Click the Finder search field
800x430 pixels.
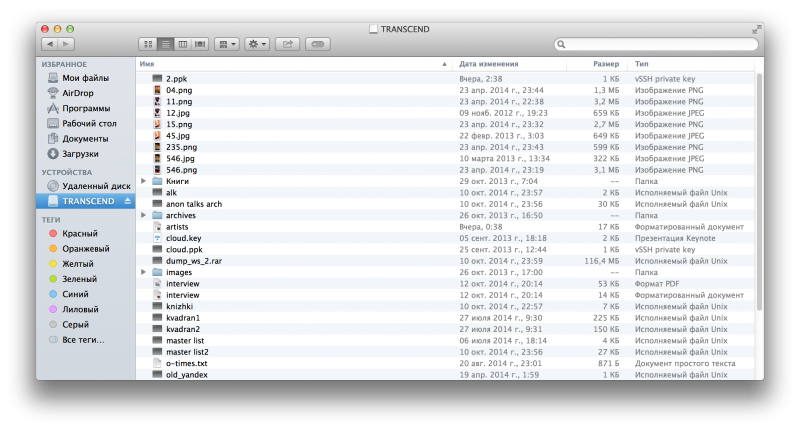[656, 44]
